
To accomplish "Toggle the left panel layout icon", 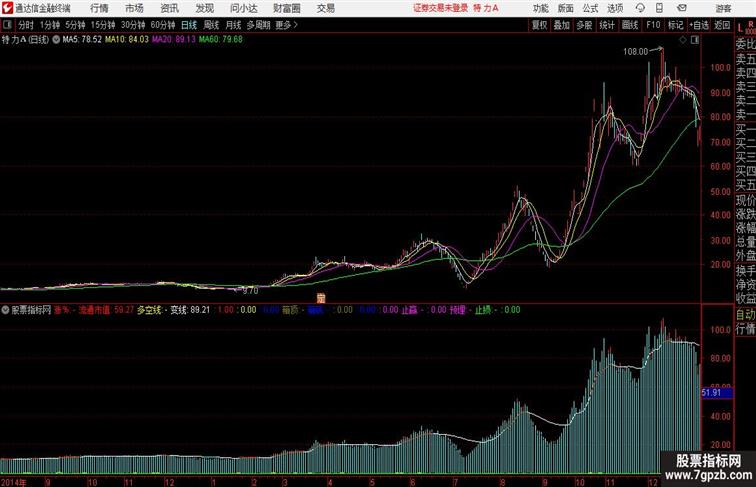I will (x=7, y=24).
